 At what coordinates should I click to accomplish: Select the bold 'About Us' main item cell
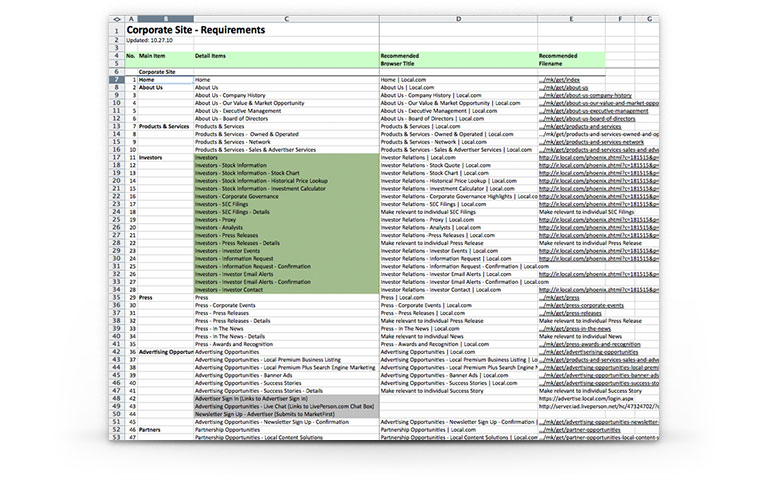pos(166,88)
